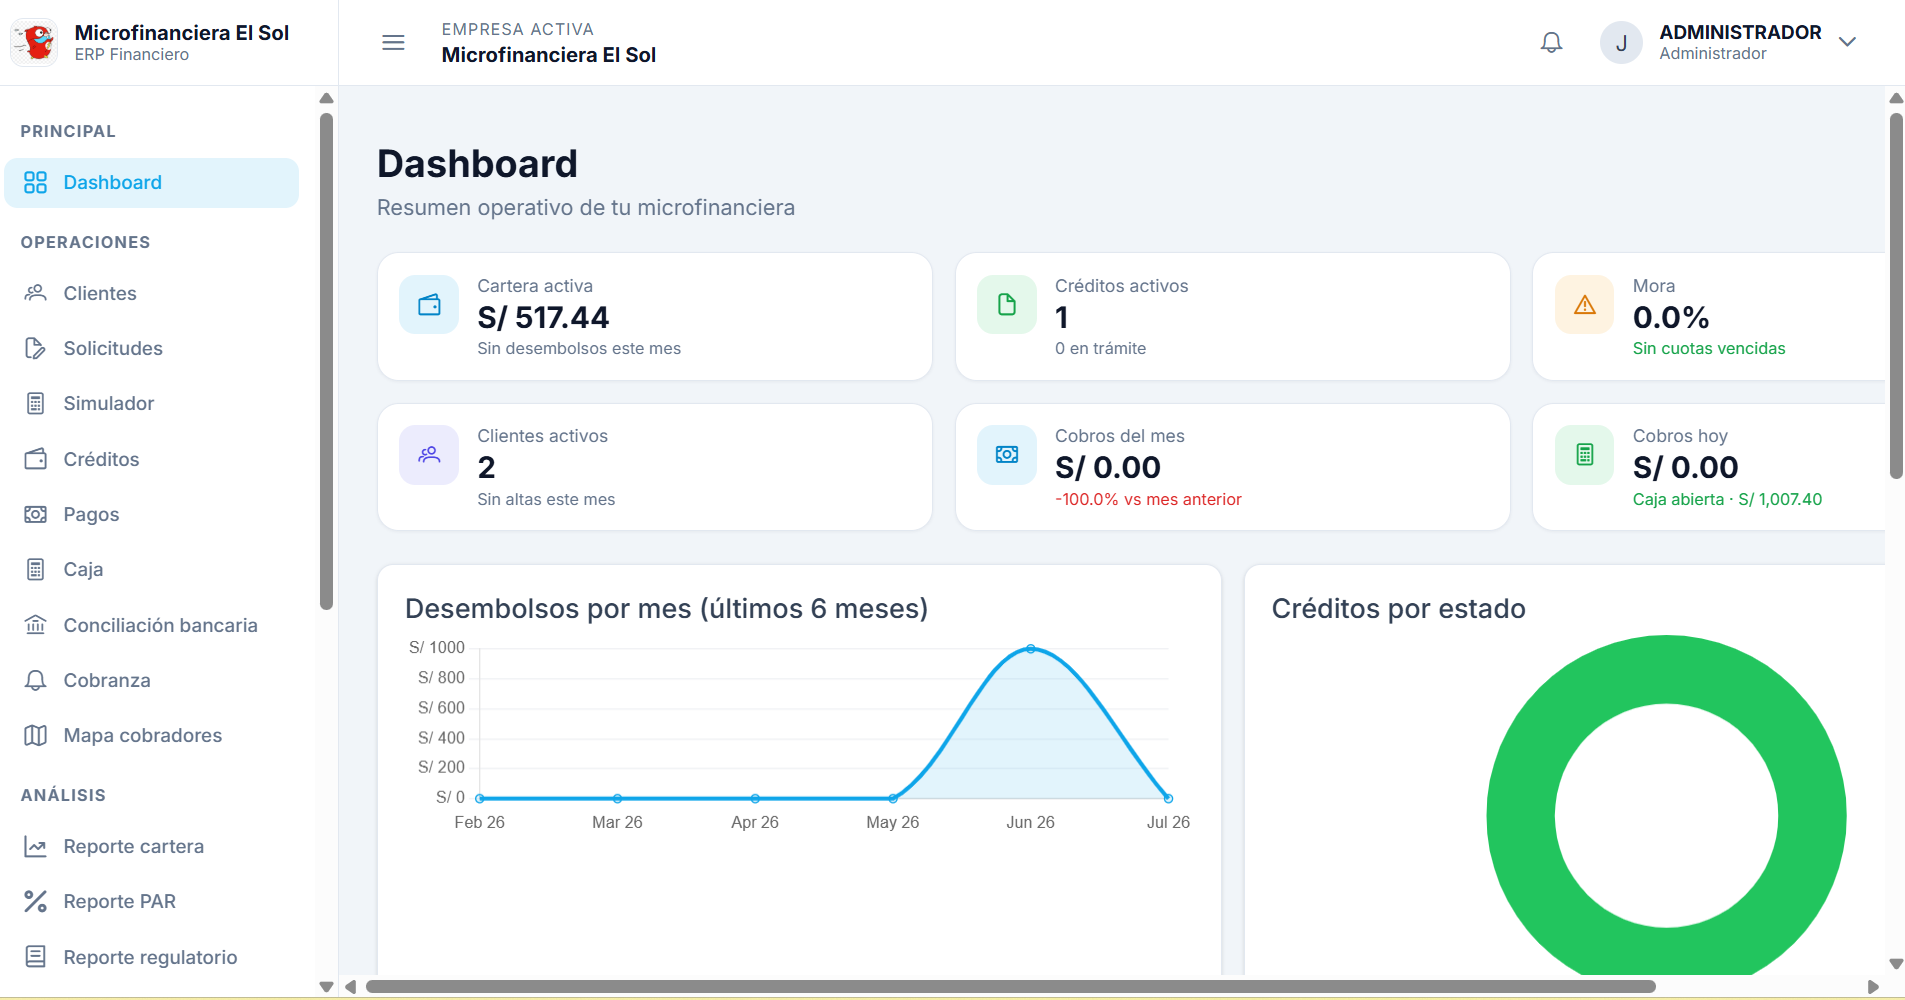The height and width of the screenshot is (1000, 1905).
Task: Click the user avatar with letter J
Action: click(x=1621, y=43)
